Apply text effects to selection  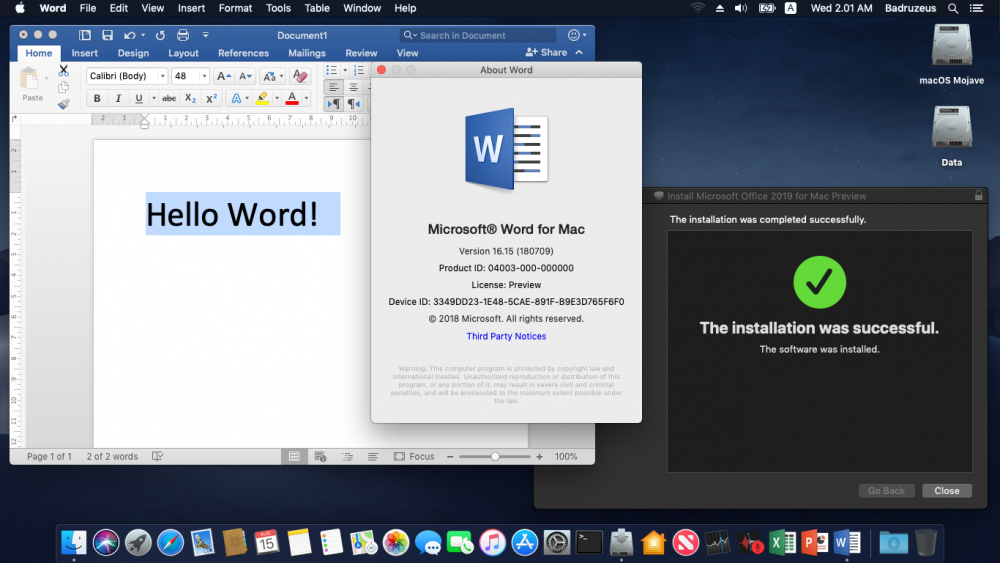click(236, 98)
